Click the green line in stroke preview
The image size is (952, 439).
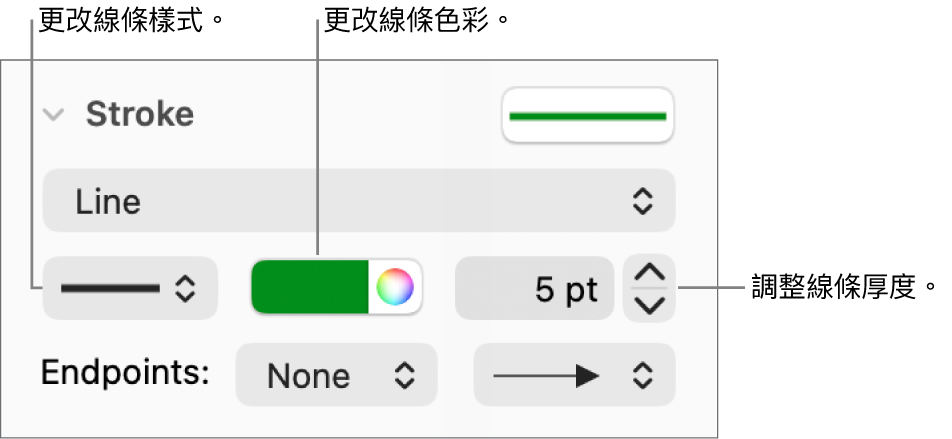tap(588, 116)
